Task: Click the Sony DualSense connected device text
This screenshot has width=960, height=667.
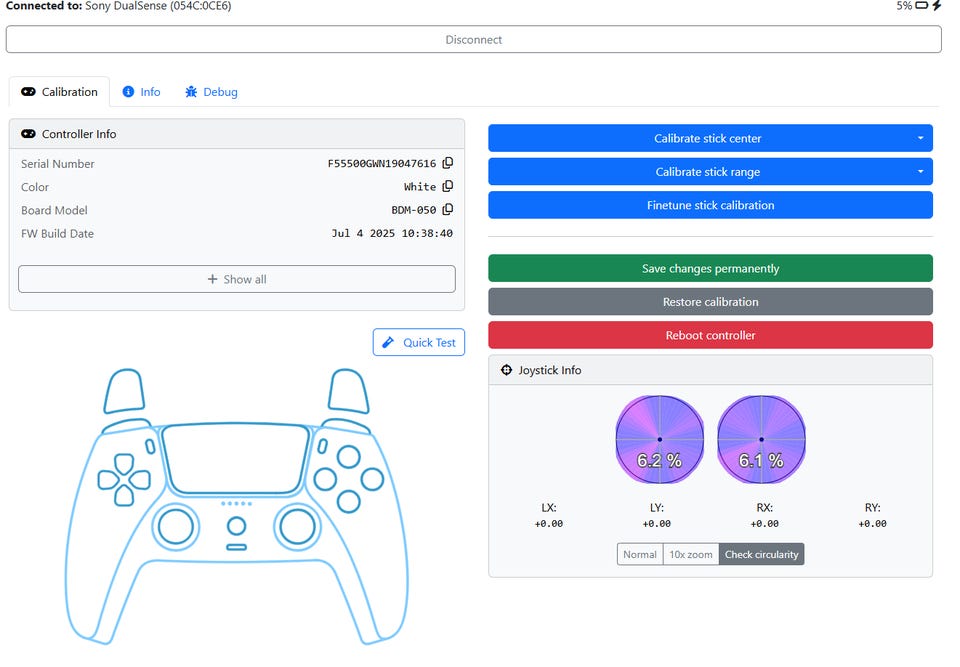Action: coord(160,6)
